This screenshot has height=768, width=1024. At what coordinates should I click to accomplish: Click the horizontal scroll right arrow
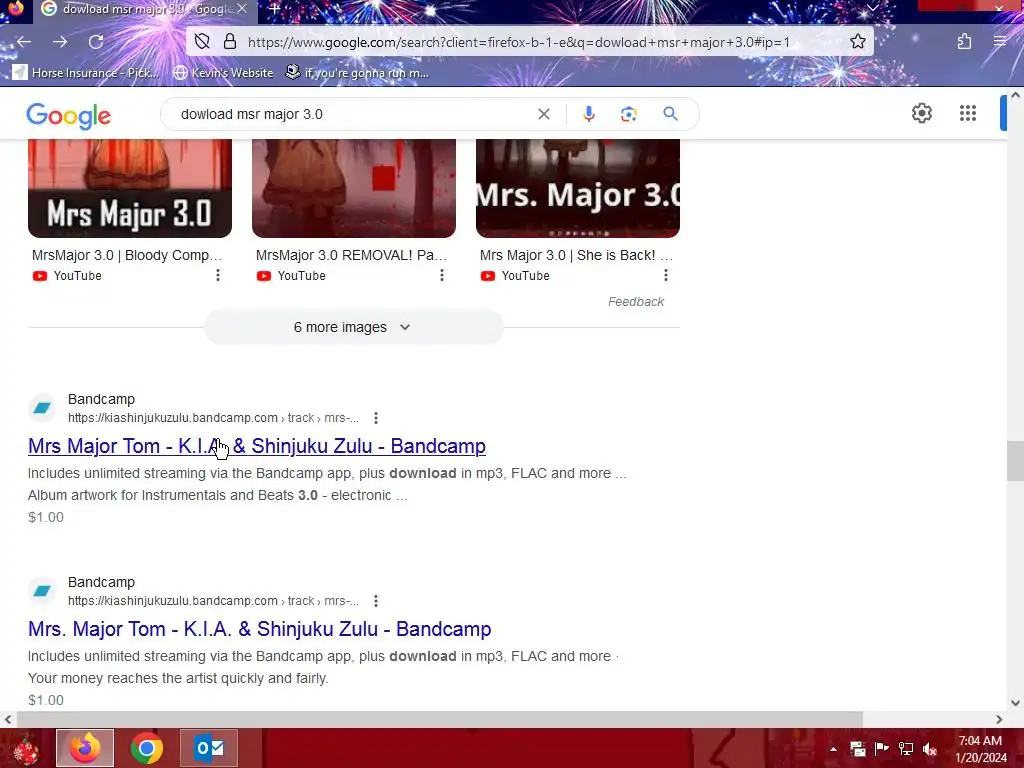point(999,719)
